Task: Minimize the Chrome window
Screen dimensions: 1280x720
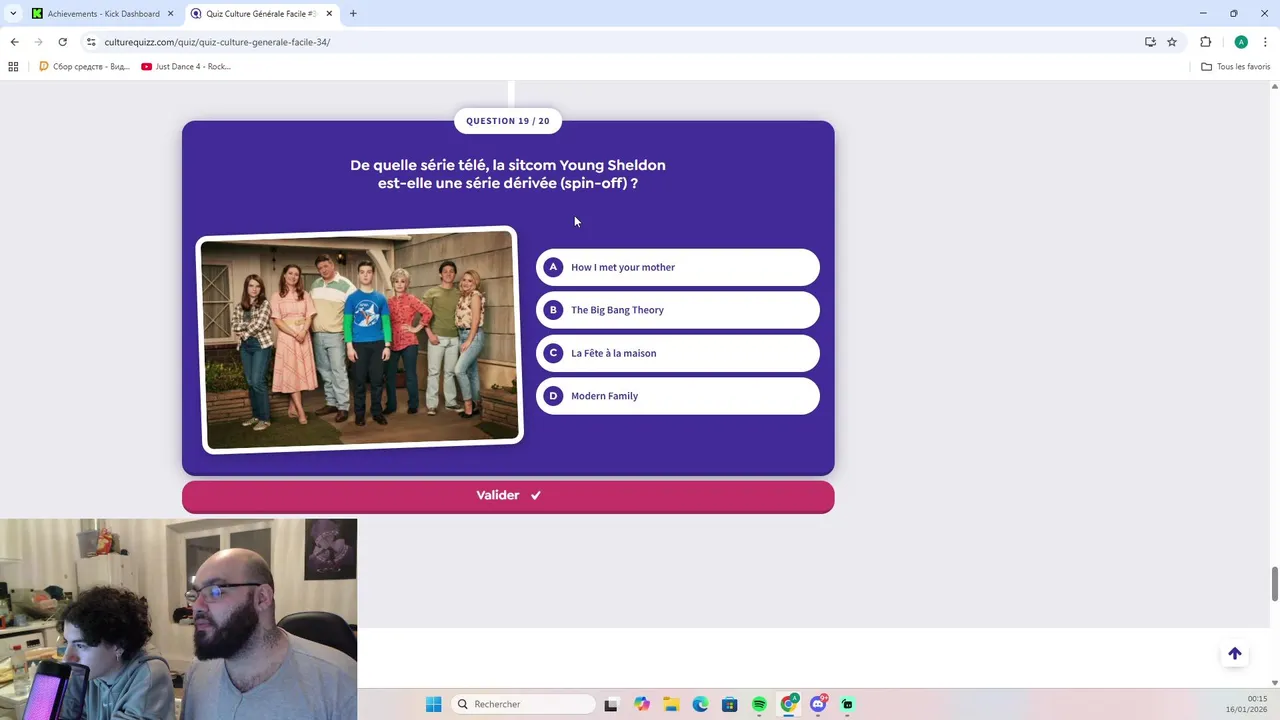Action: (1203, 13)
